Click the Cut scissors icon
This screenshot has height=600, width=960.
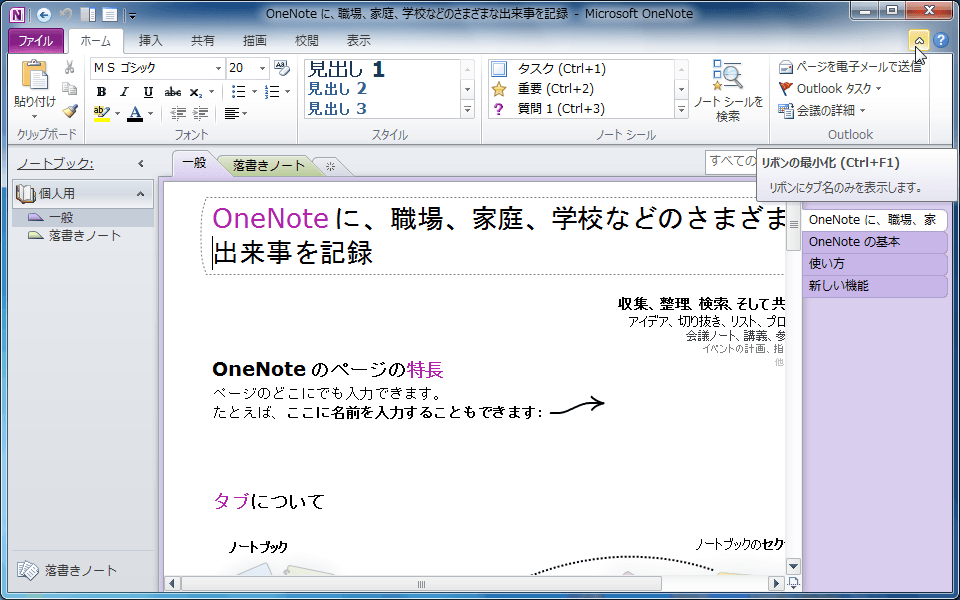coord(70,67)
